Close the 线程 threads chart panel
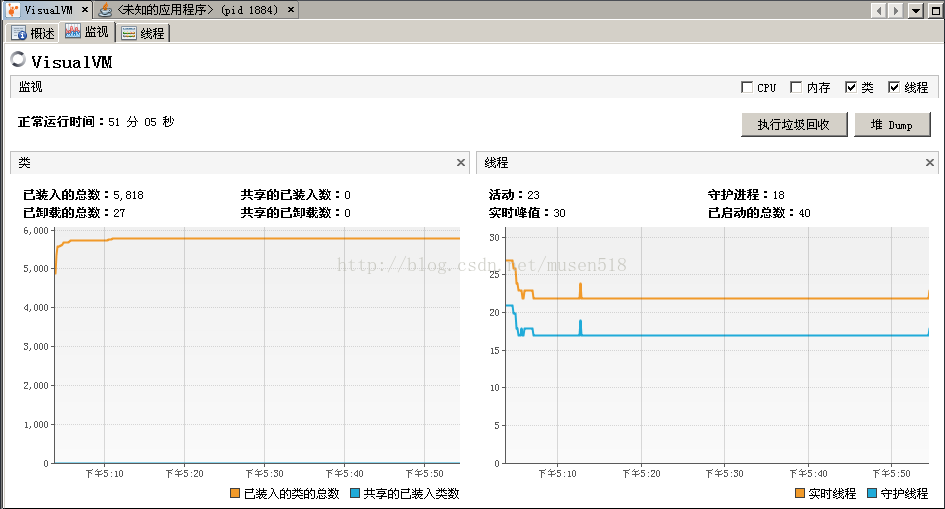Screen dimensions: 945x509 click(930, 163)
